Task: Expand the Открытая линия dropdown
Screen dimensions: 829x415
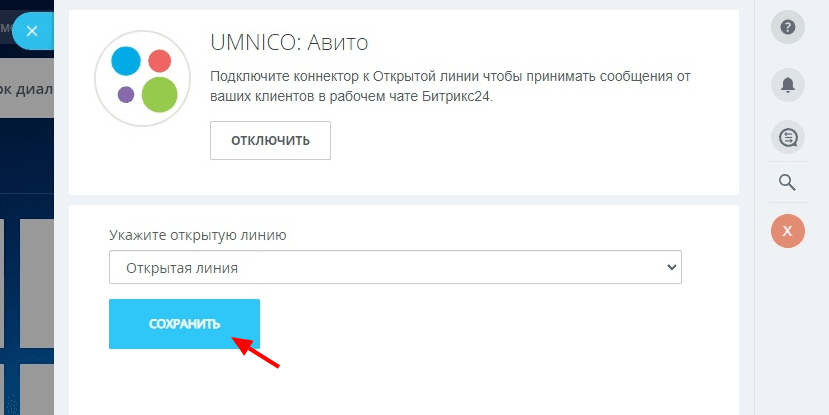Action: coord(394,268)
